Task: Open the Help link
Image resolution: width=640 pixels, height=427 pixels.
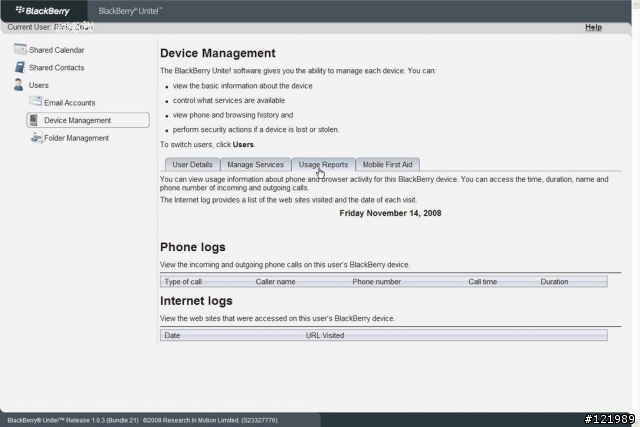Action: pos(593,27)
